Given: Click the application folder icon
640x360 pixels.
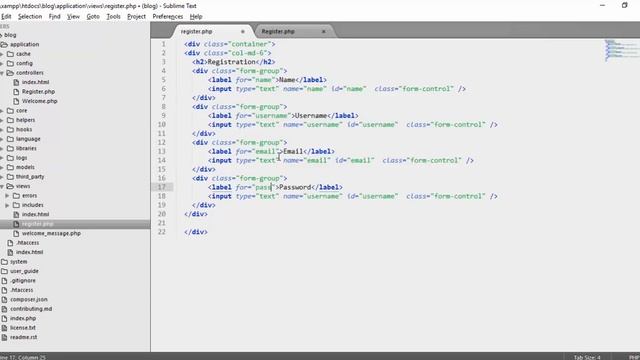Looking at the screenshot, I should coord(4,44).
